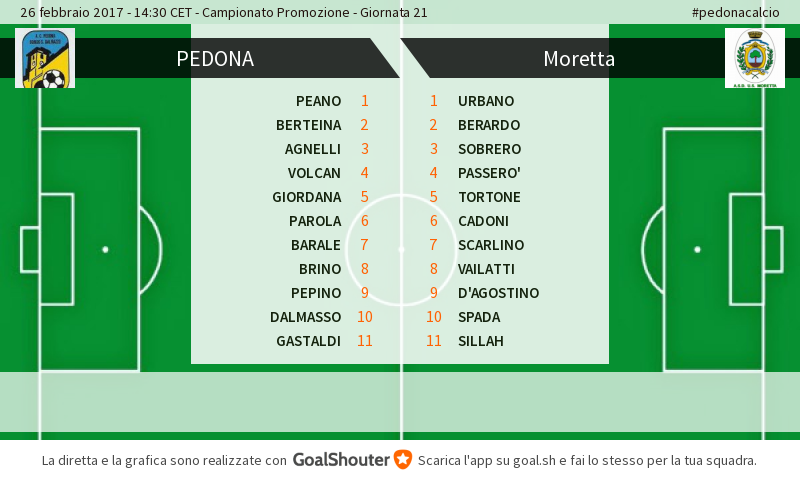Select the PEDONA team header
Image resolution: width=800 pixels, height=480 pixels.
point(215,59)
